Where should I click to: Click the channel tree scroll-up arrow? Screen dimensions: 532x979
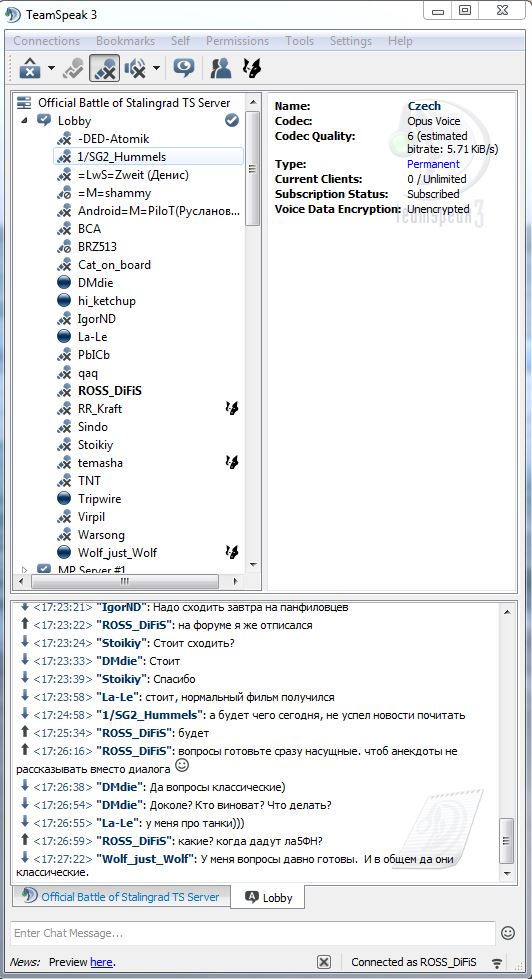(253, 102)
